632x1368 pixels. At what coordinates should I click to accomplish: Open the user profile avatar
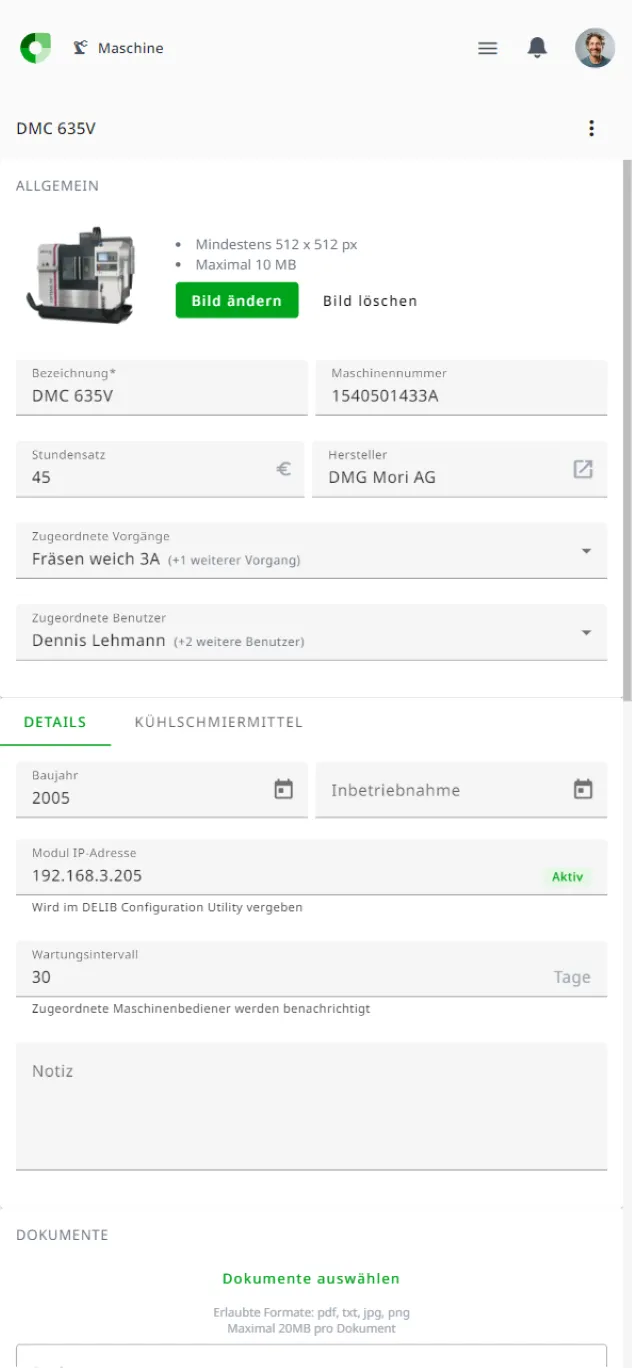point(594,48)
